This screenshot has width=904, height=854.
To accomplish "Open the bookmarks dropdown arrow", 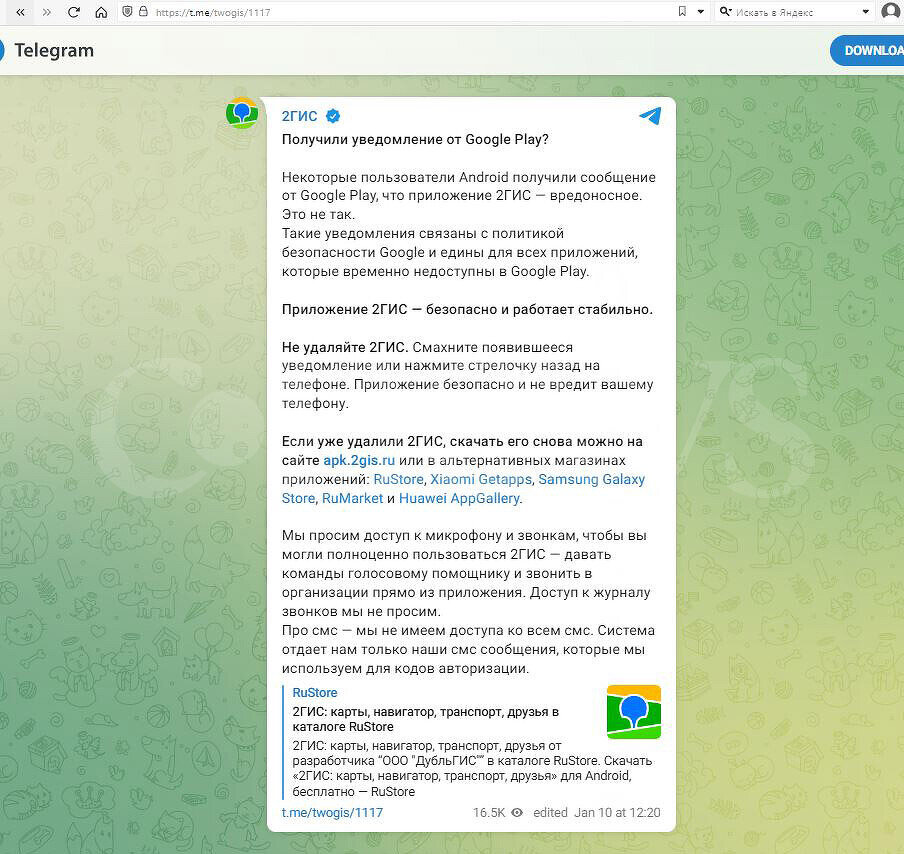I will [700, 12].
